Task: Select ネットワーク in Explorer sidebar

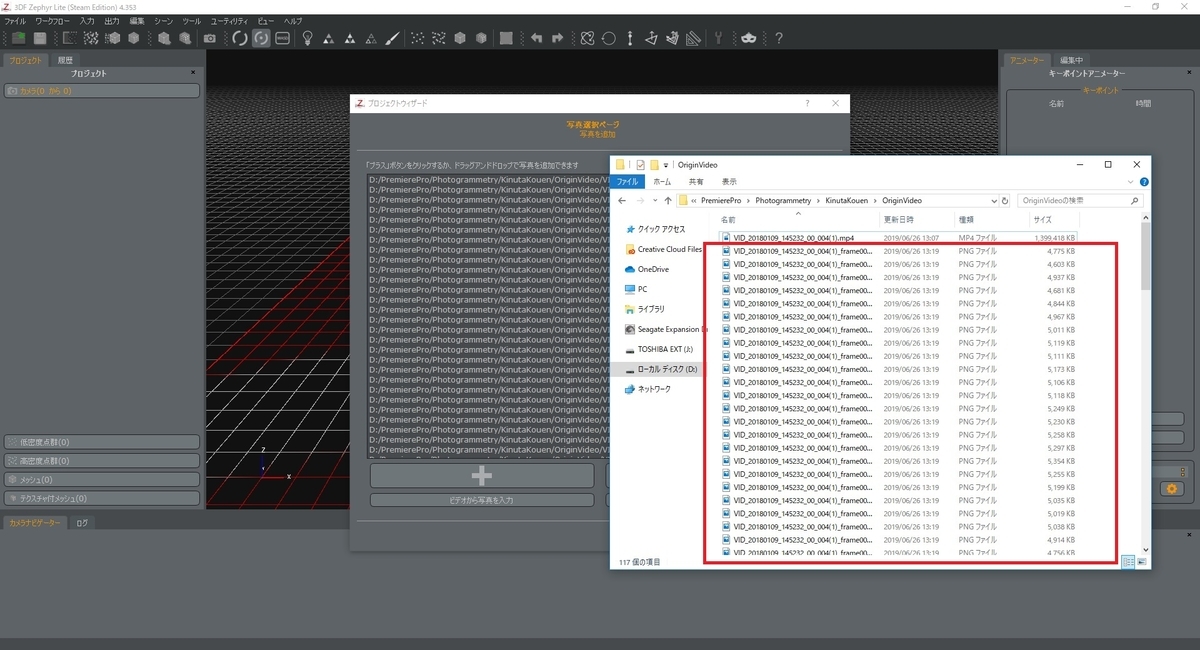Action: [x=646, y=389]
